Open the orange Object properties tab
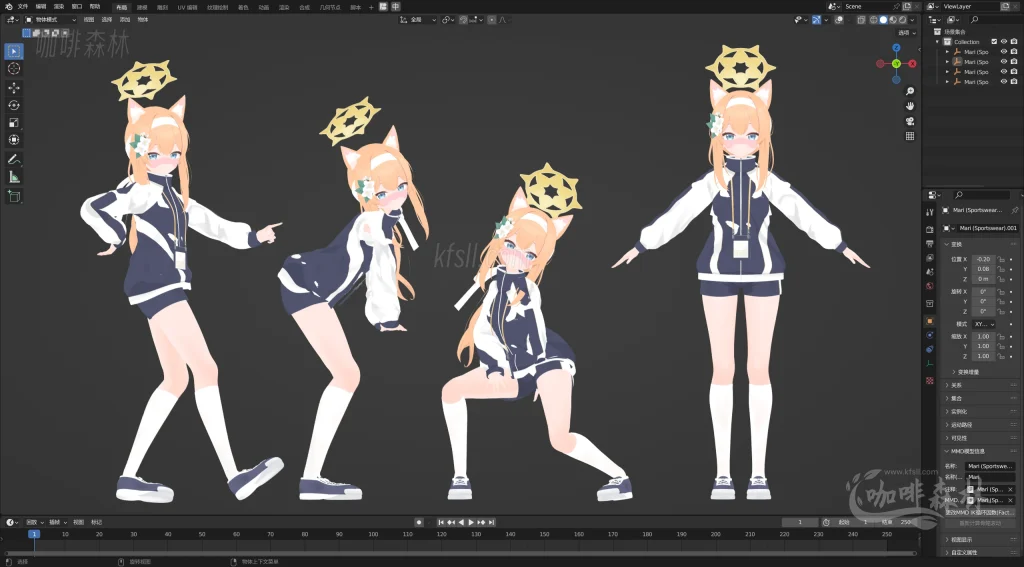Viewport: 1024px width, 567px height. pos(930,321)
